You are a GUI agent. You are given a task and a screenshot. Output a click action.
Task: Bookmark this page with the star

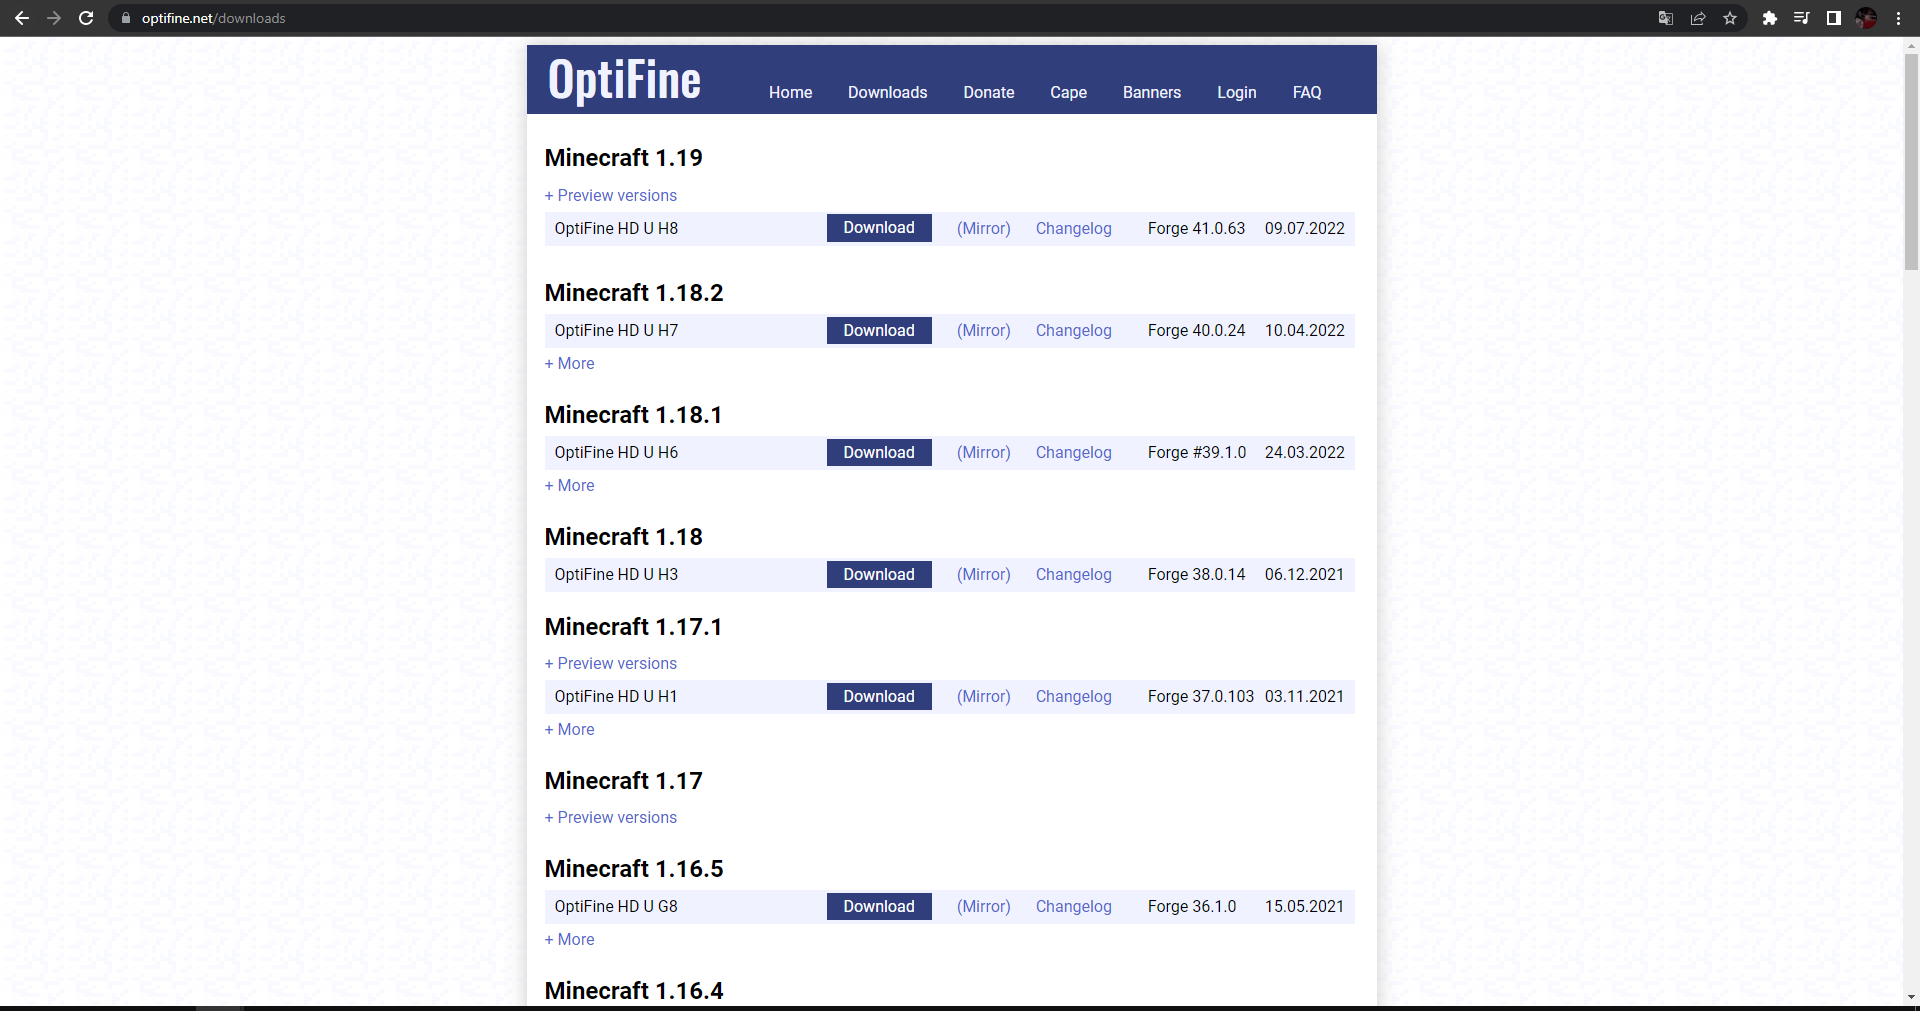pos(1730,18)
